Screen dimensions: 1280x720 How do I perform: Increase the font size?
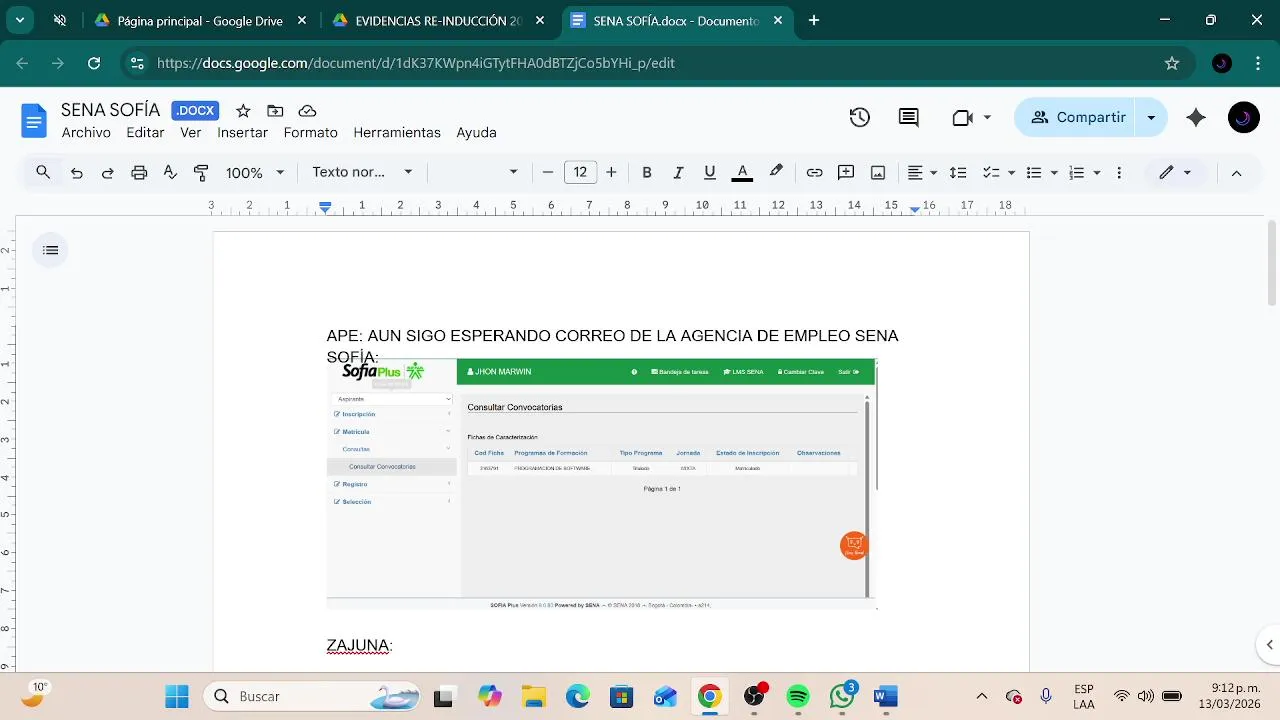[612, 173]
